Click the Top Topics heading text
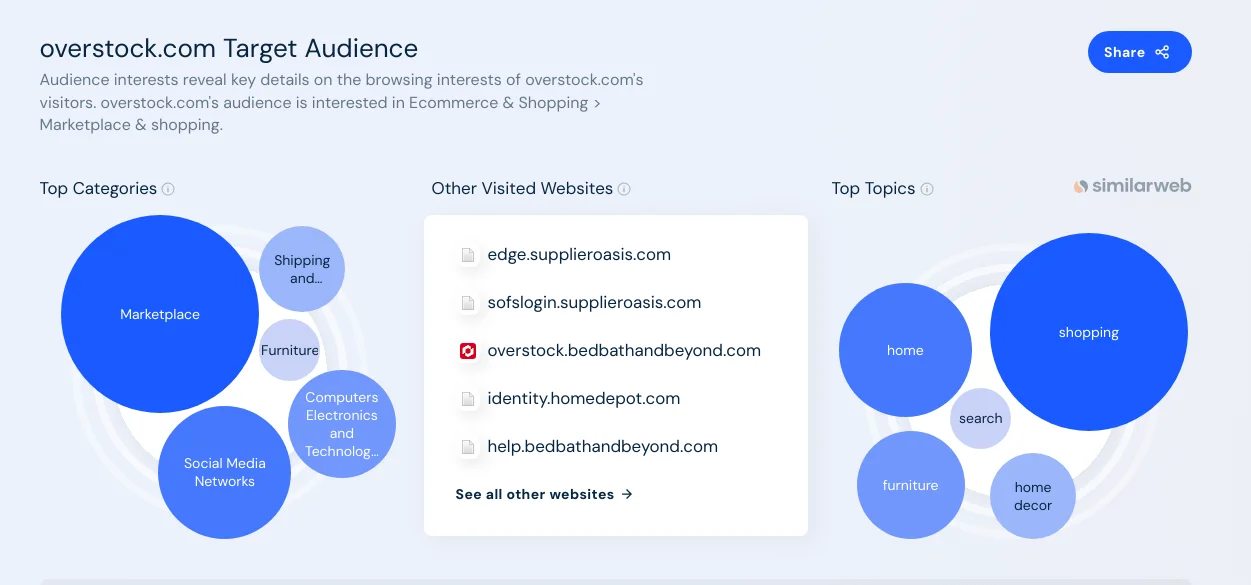Screen dimensions: 1251x585 point(873,188)
